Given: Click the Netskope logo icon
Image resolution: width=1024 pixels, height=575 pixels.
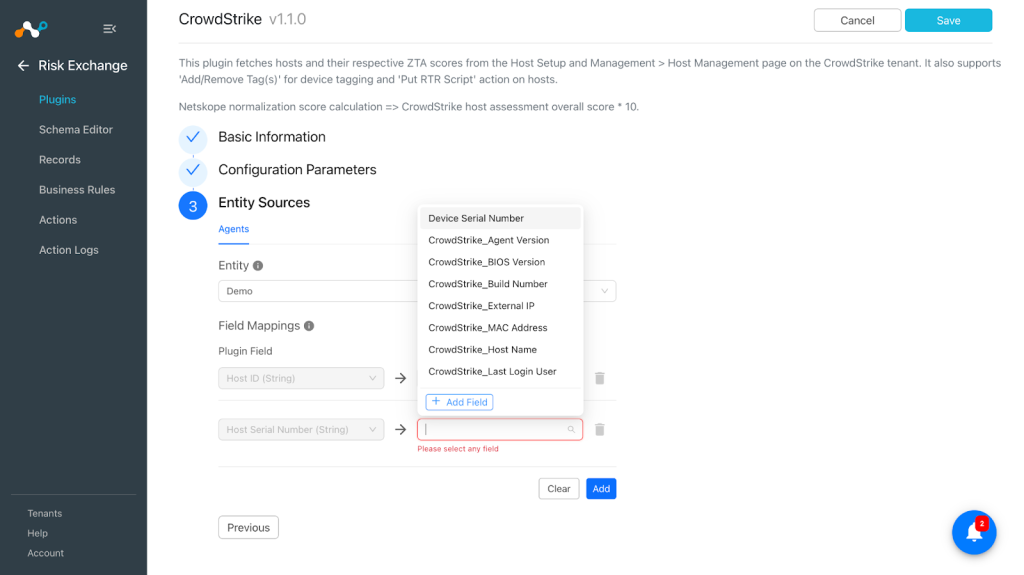Looking at the screenshot, I should tap(31, 29).
